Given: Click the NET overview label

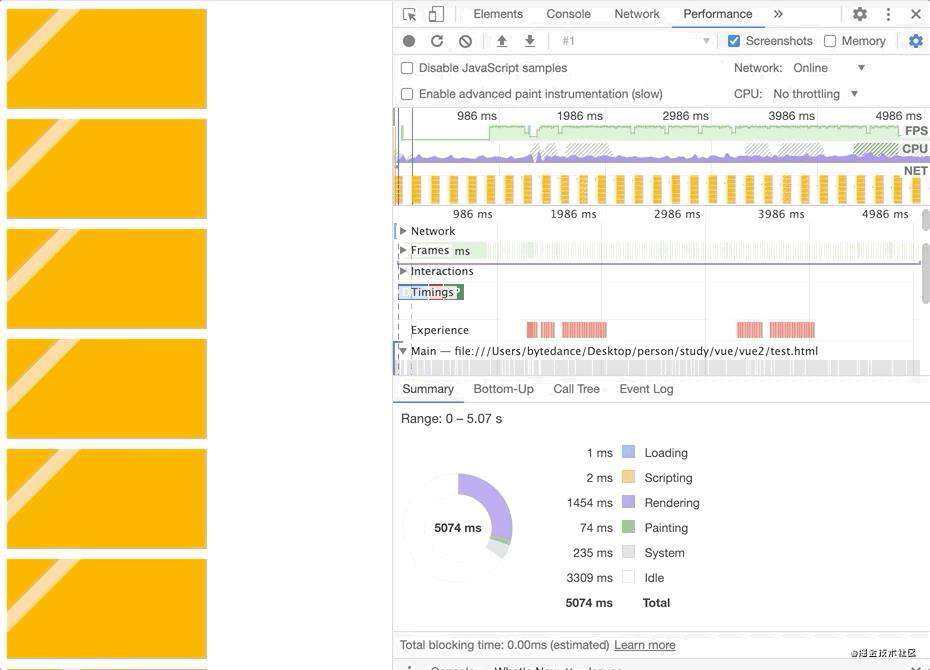Looking at the screenshot, I should click(915, 171).
